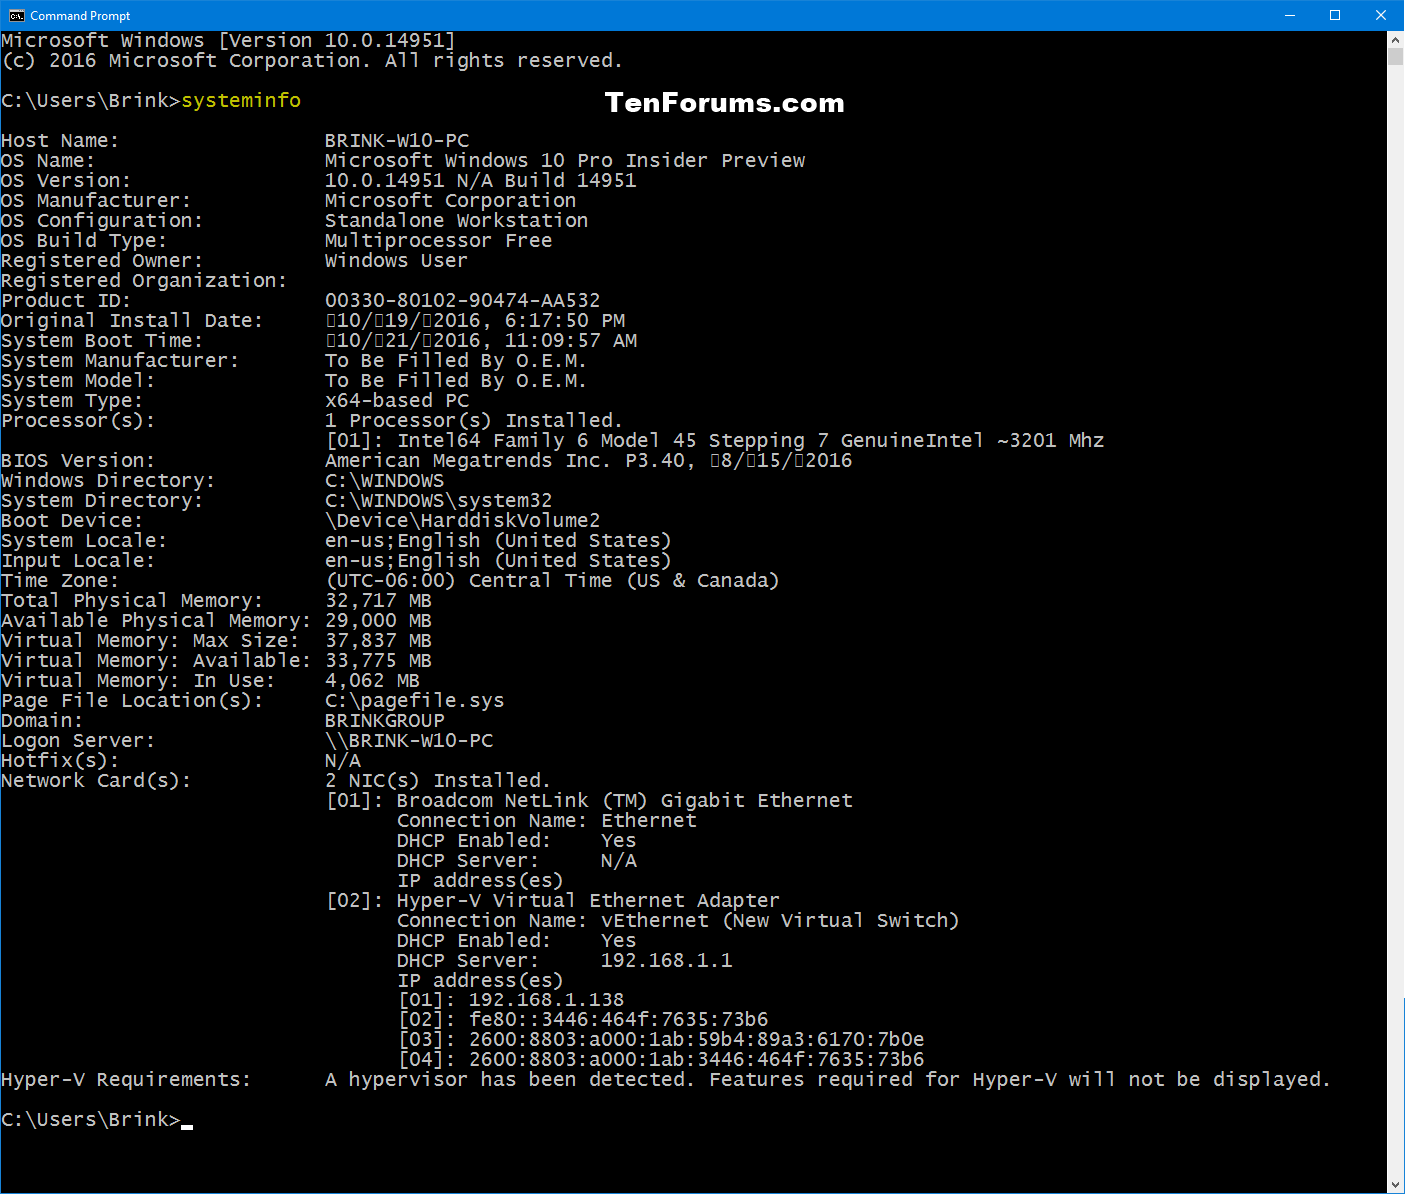Minimize the Command Prompt window
This screenshot has width=1405, height=1197.
pyautogui.click(x=1289, y=15)
